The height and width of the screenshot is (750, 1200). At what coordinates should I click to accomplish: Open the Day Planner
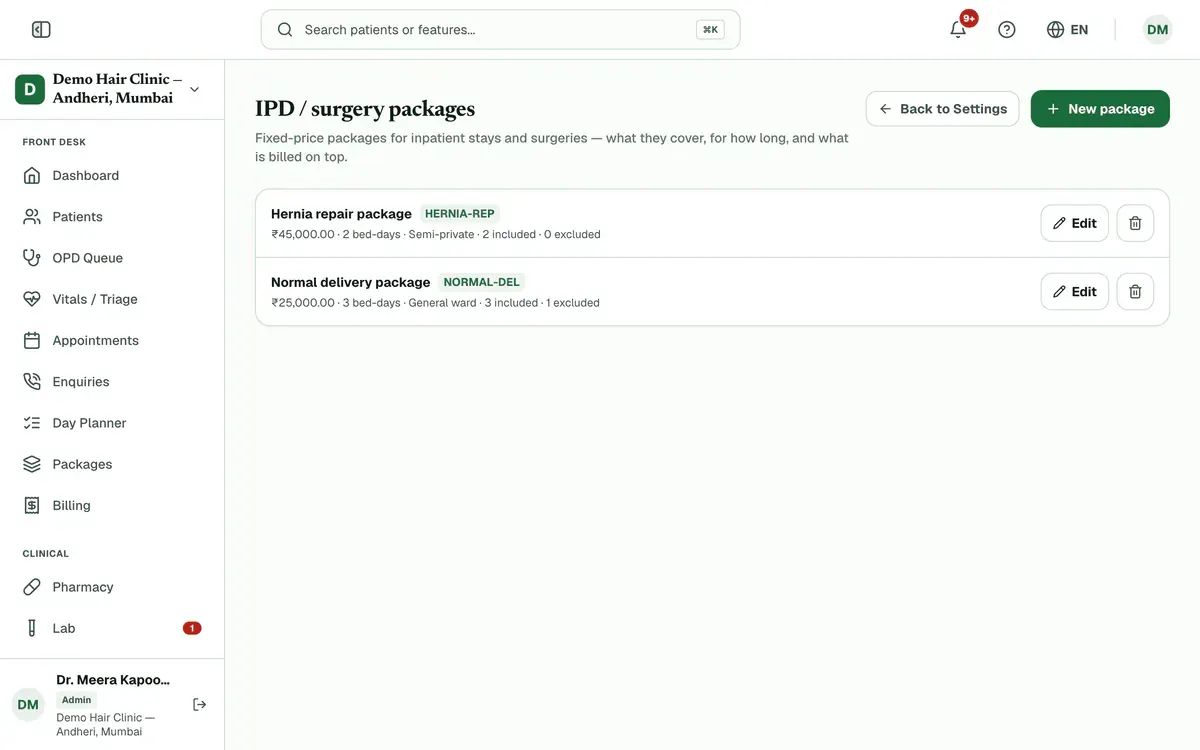click(x=112, y=423)
